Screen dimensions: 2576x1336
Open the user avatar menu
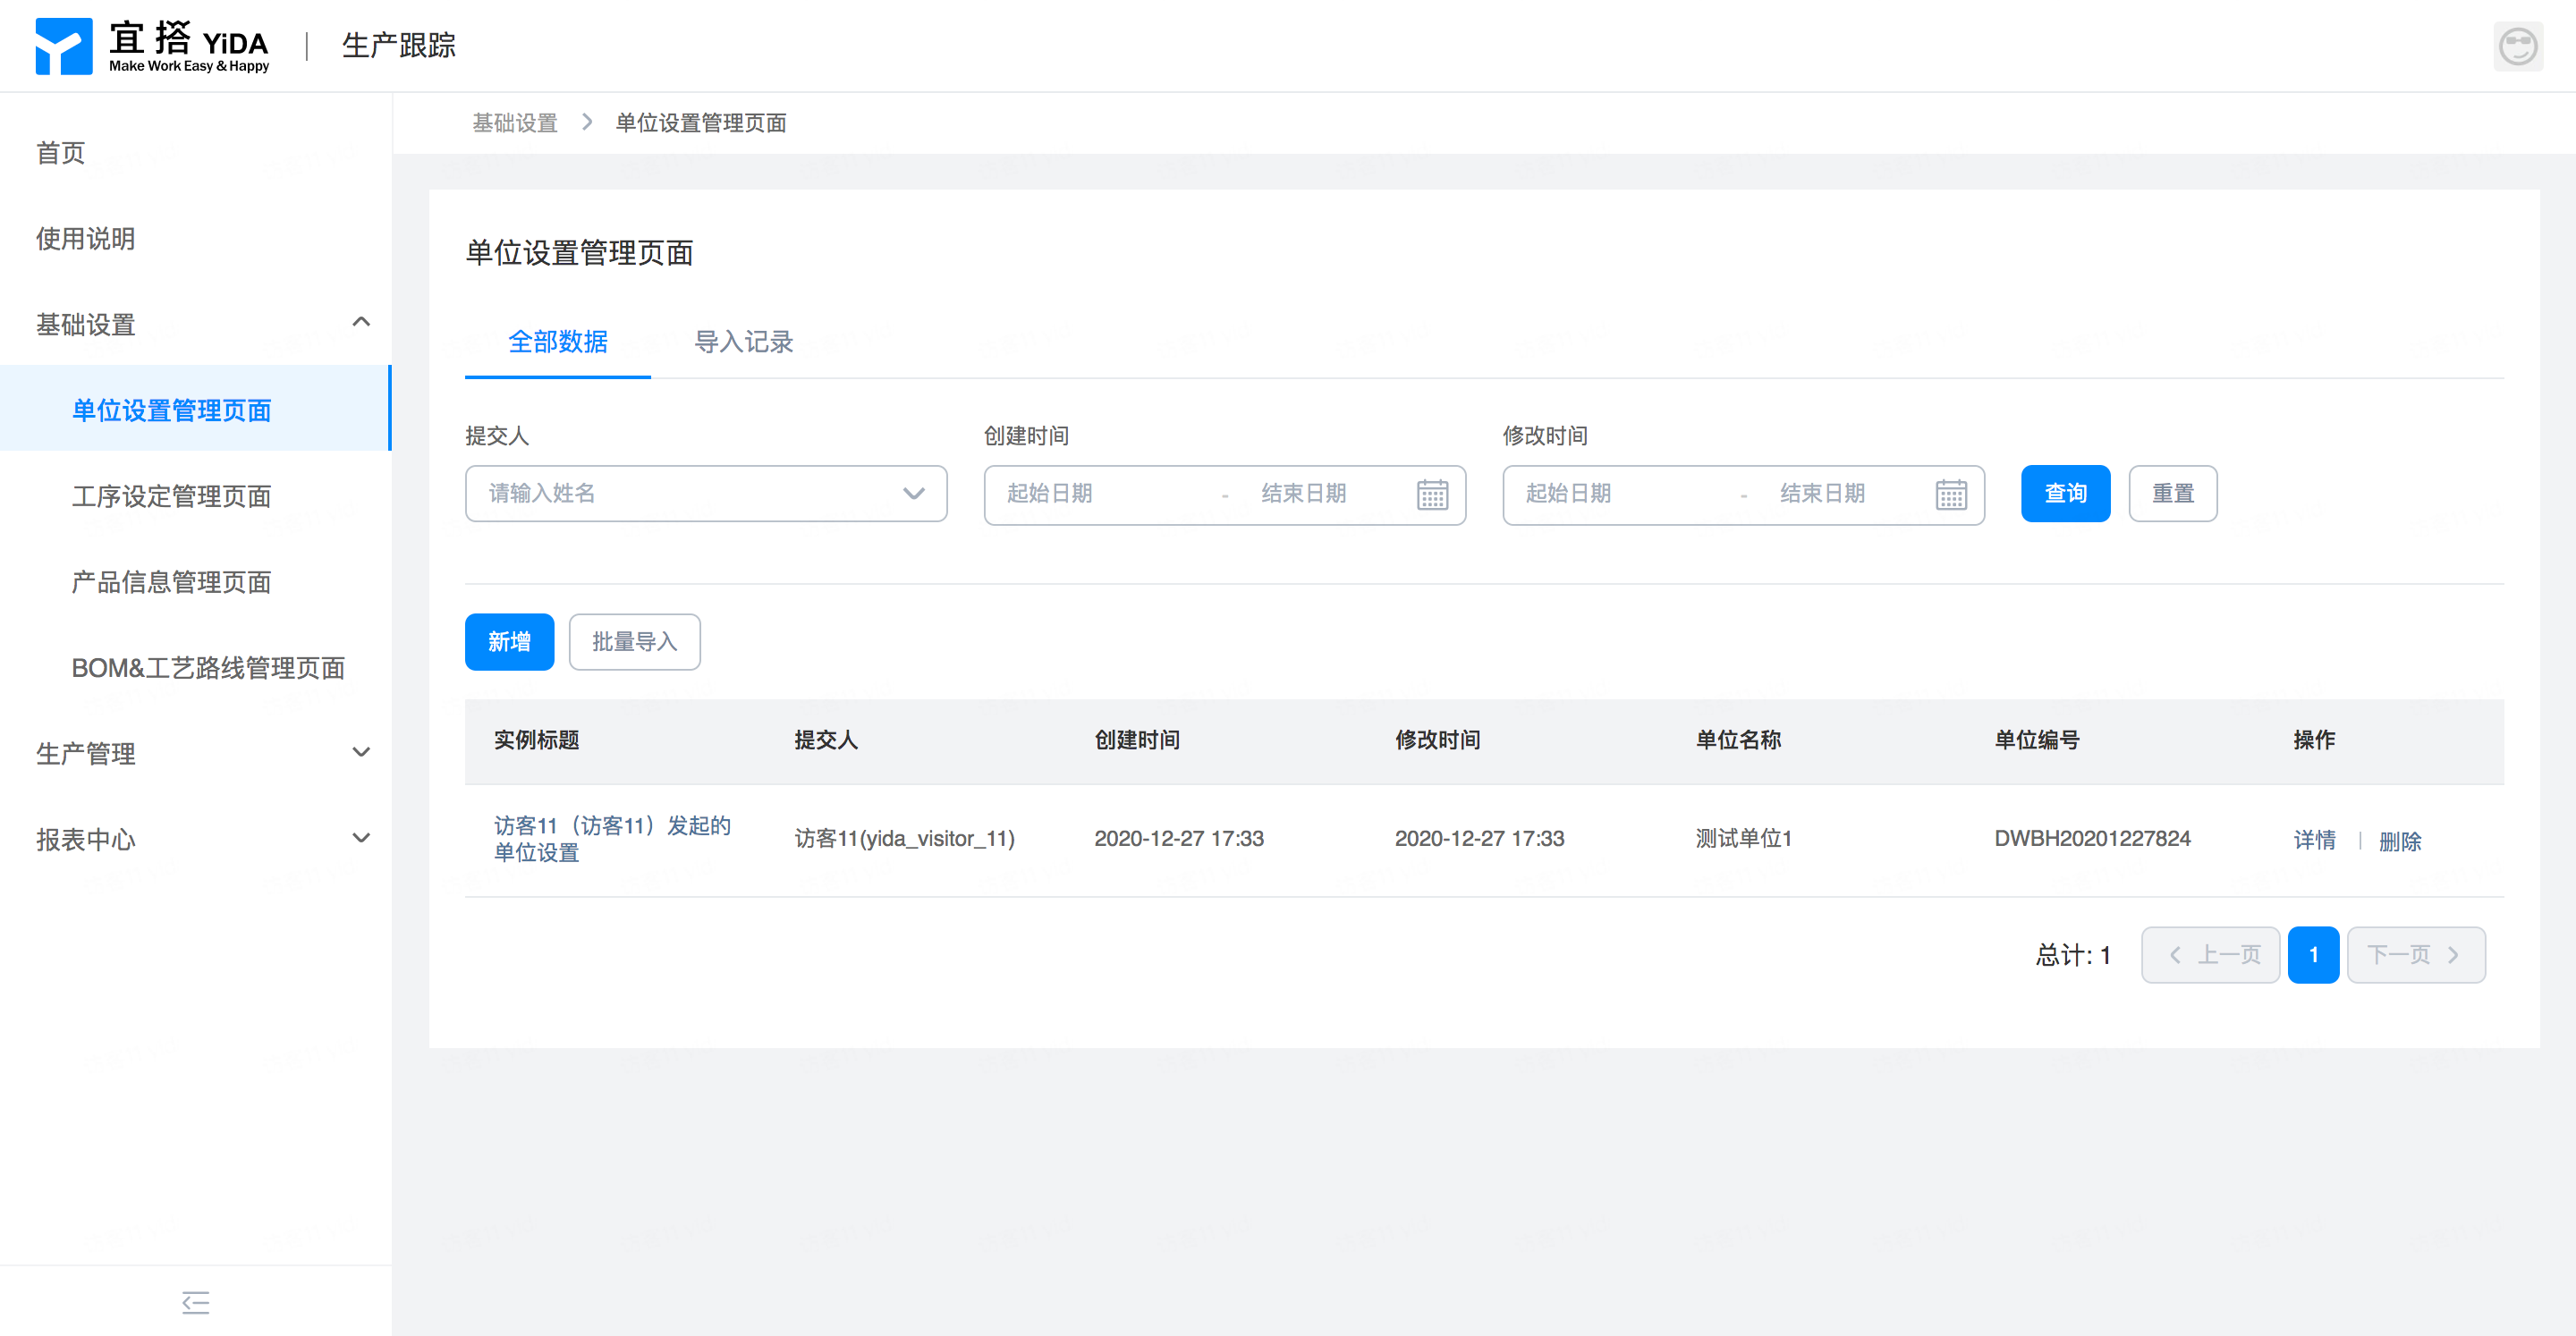tap(2517, 46)
